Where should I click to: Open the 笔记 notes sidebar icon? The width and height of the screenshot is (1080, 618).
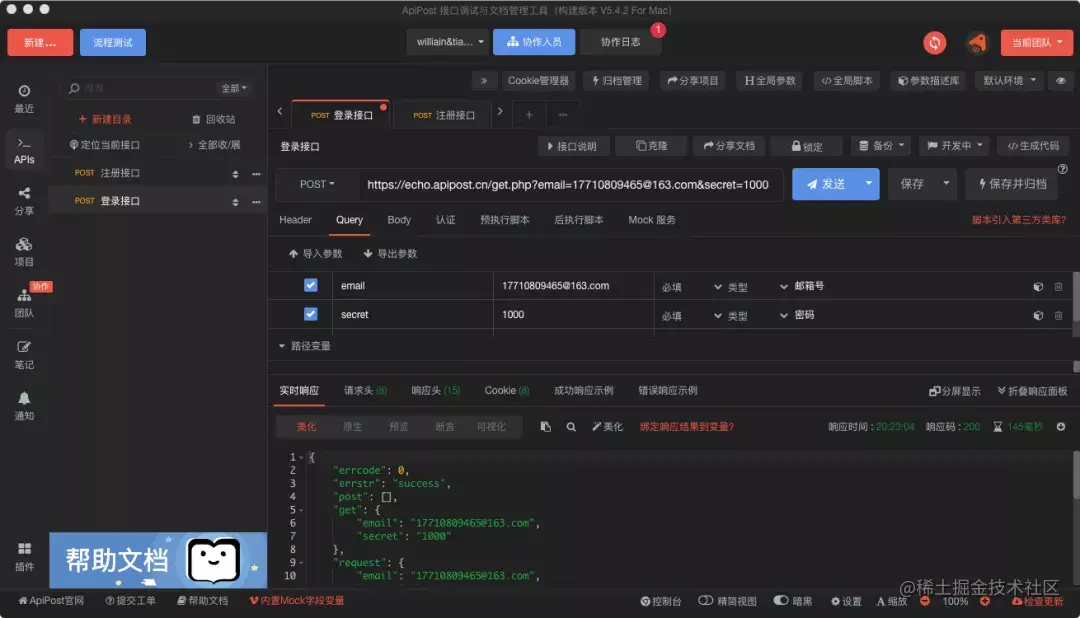pos(24,354)
